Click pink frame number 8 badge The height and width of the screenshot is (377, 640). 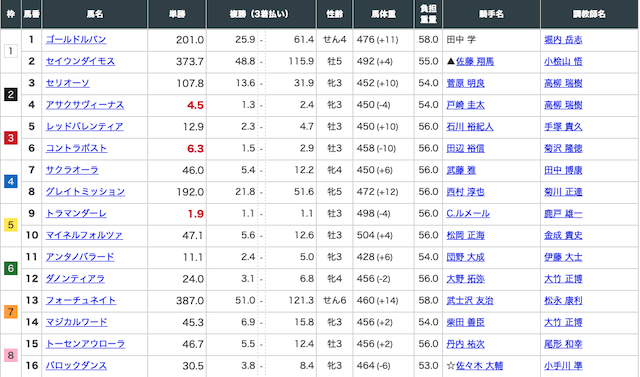(x=11, y=355)
